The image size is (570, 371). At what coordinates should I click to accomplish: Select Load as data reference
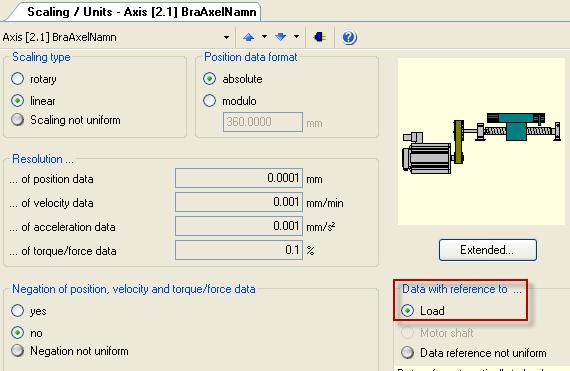coord(408,311)
